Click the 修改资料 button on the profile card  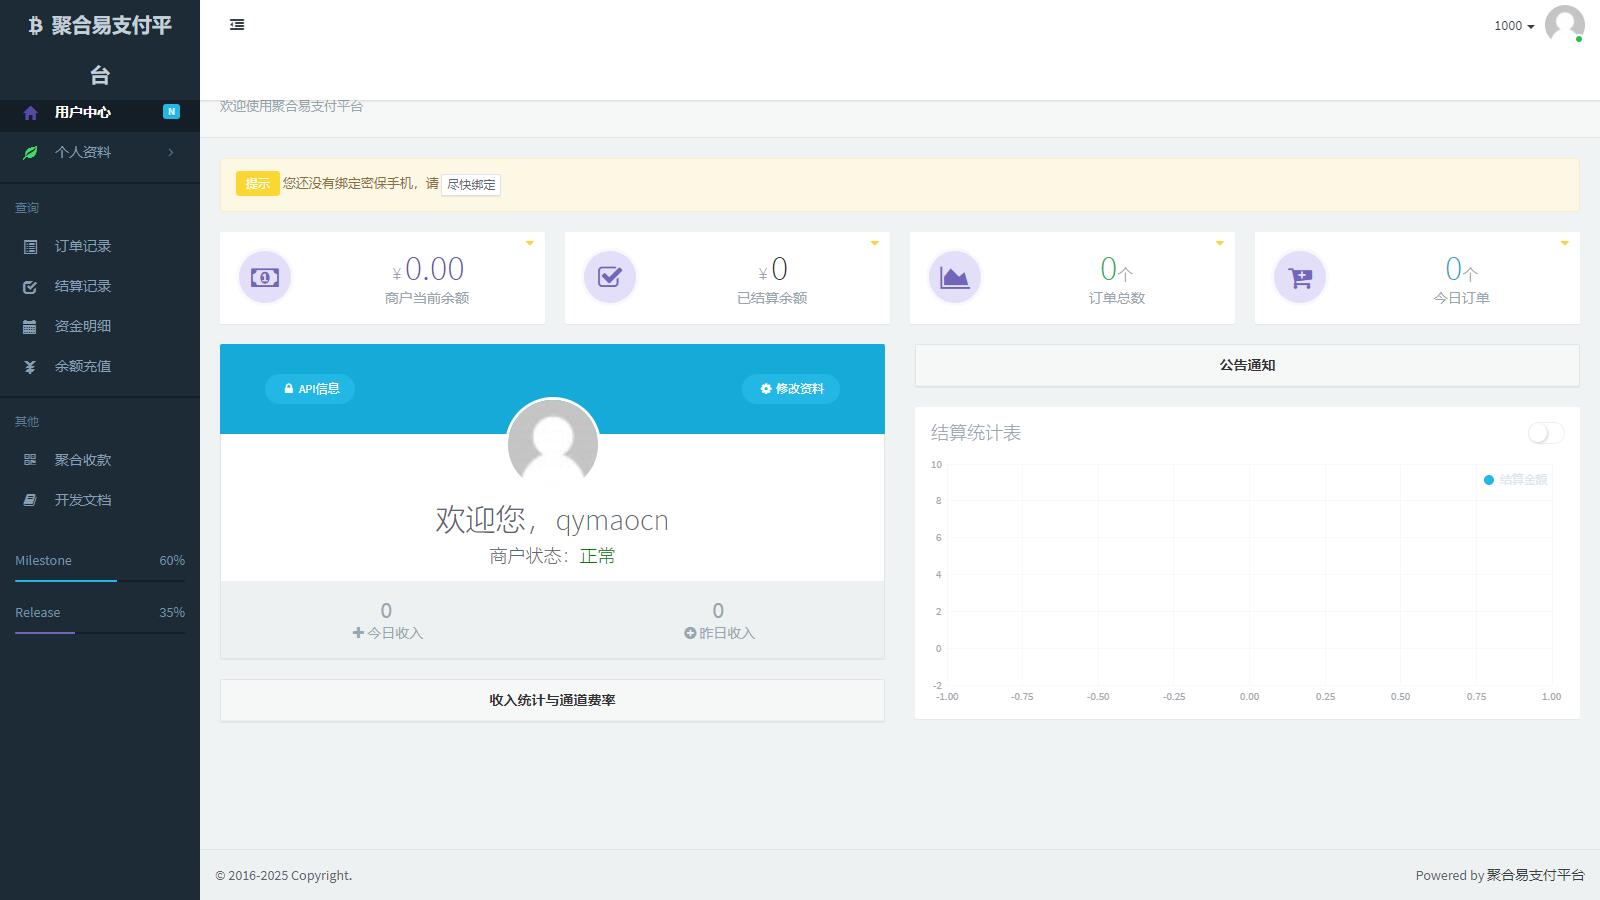tap(791, 389)
